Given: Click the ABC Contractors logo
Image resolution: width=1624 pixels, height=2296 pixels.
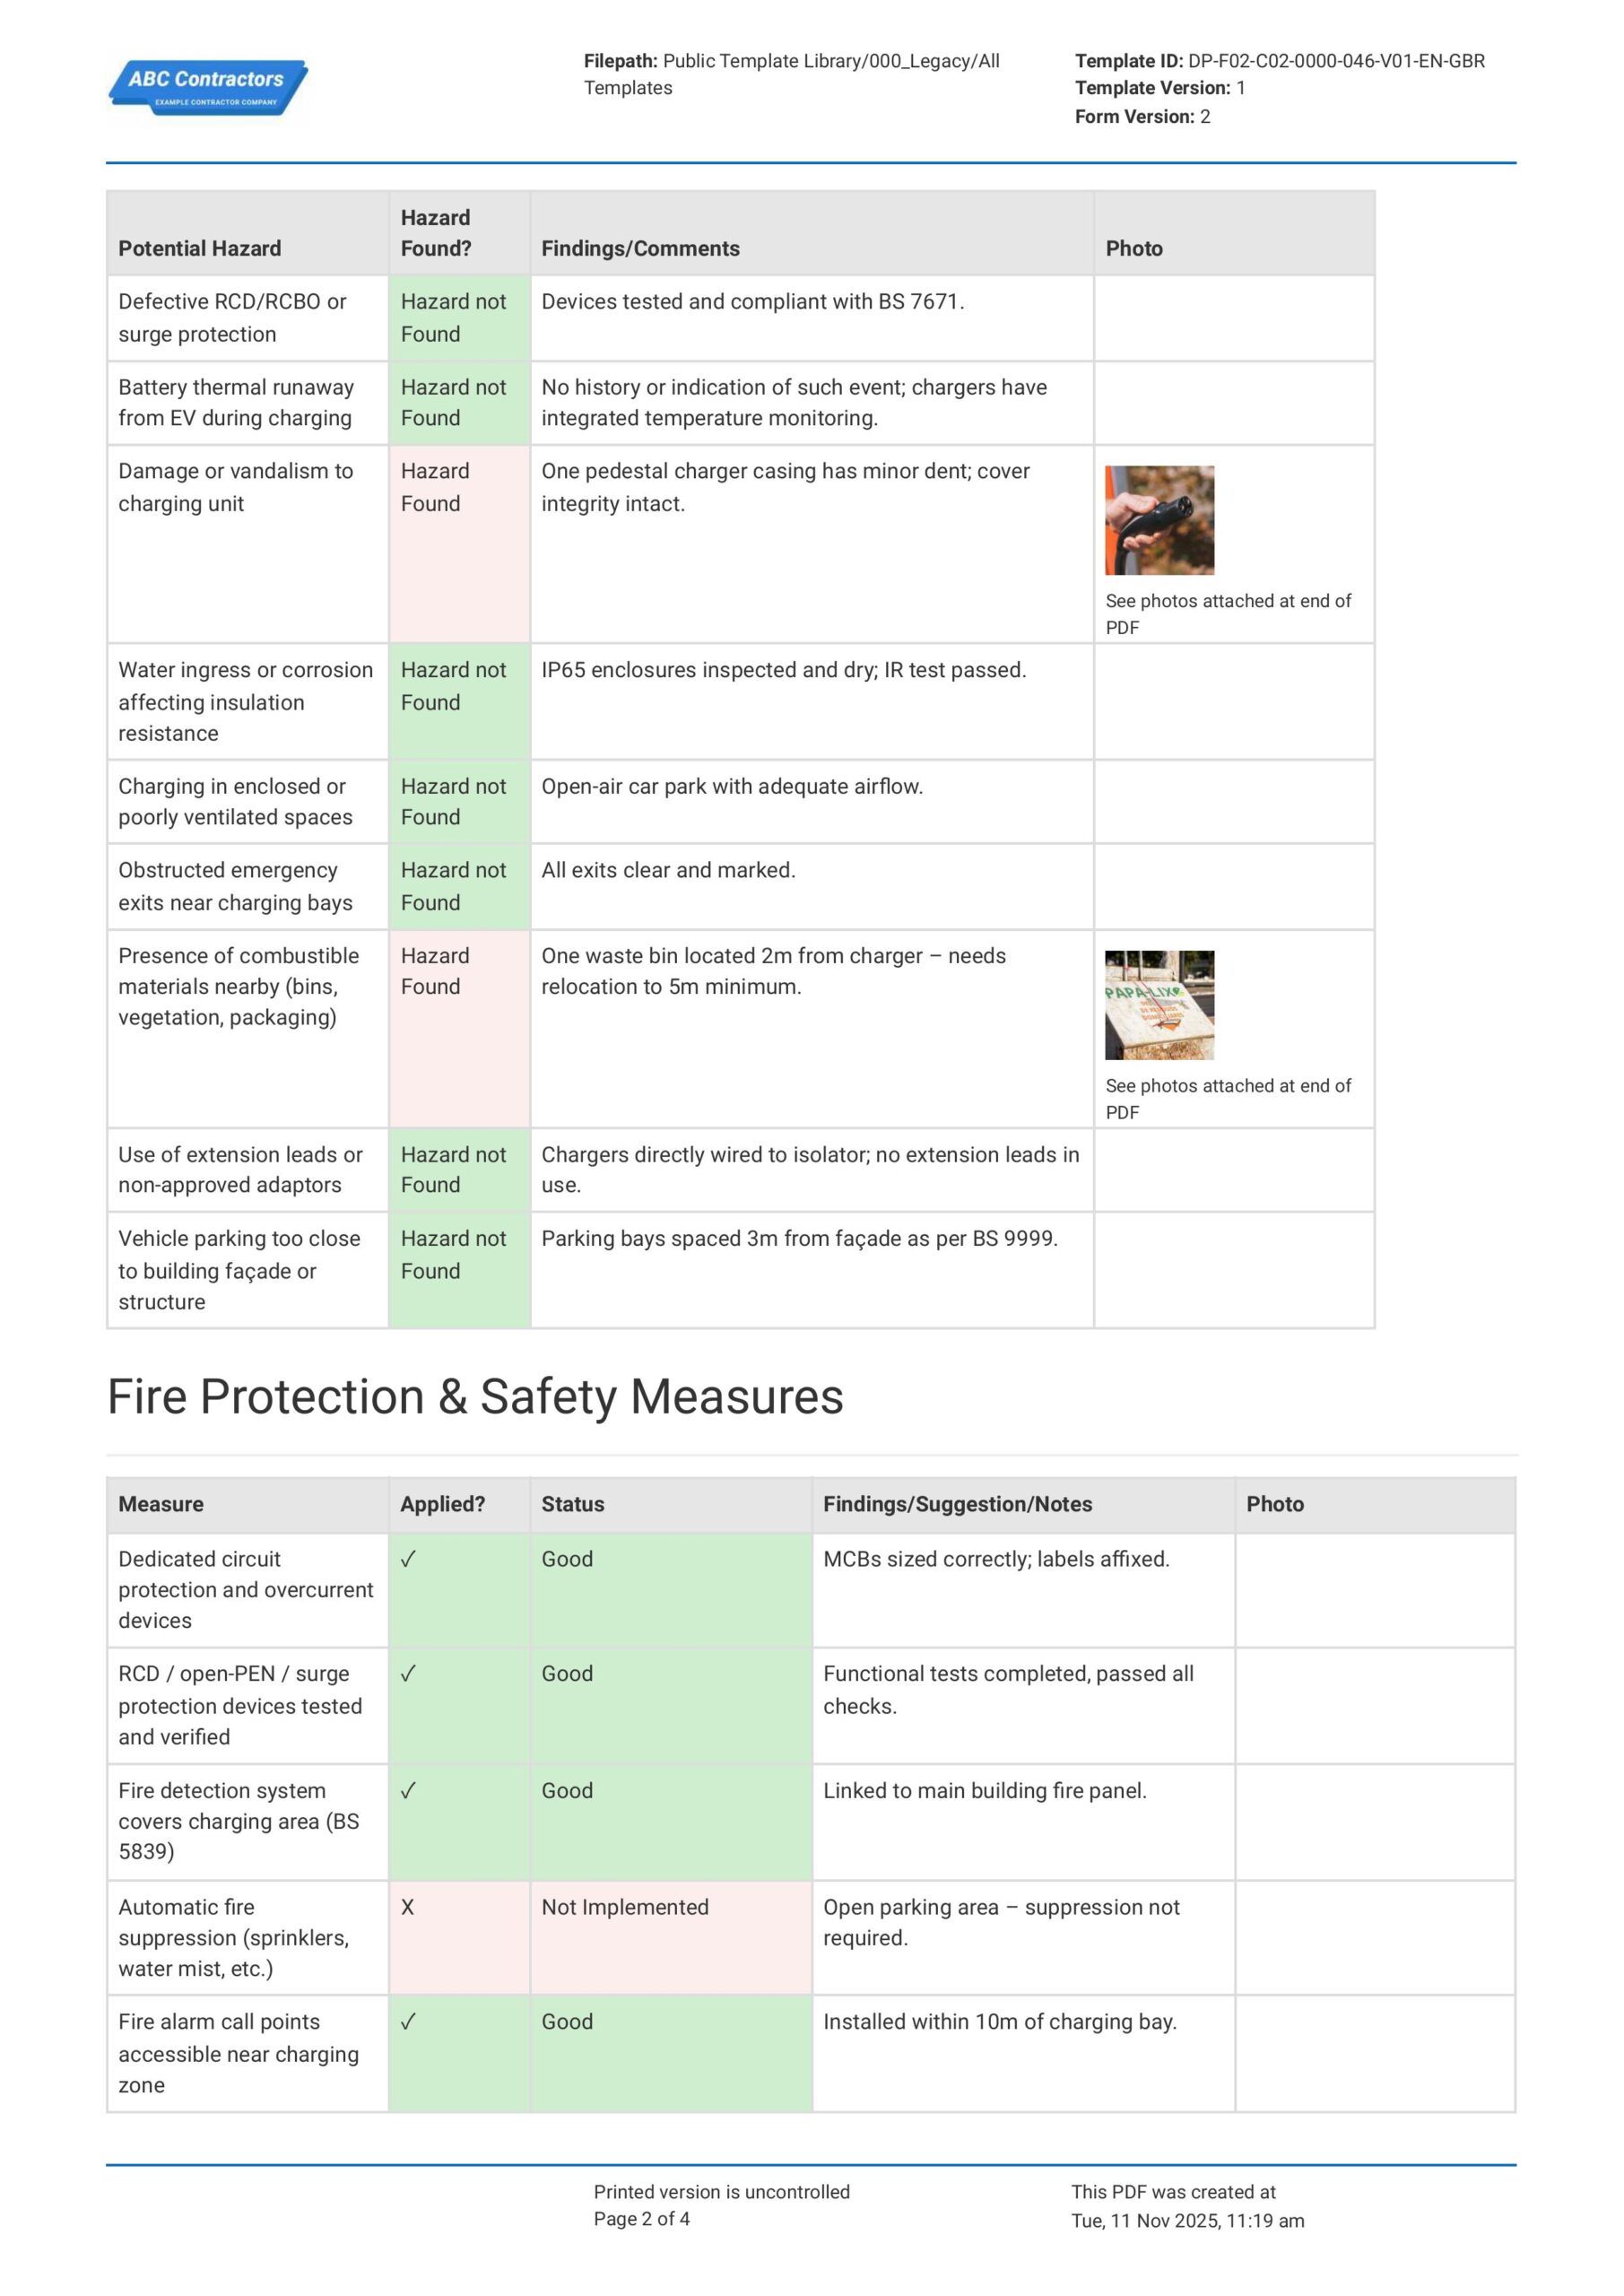Looking at the screenshot, I should [x=208, y=88].
